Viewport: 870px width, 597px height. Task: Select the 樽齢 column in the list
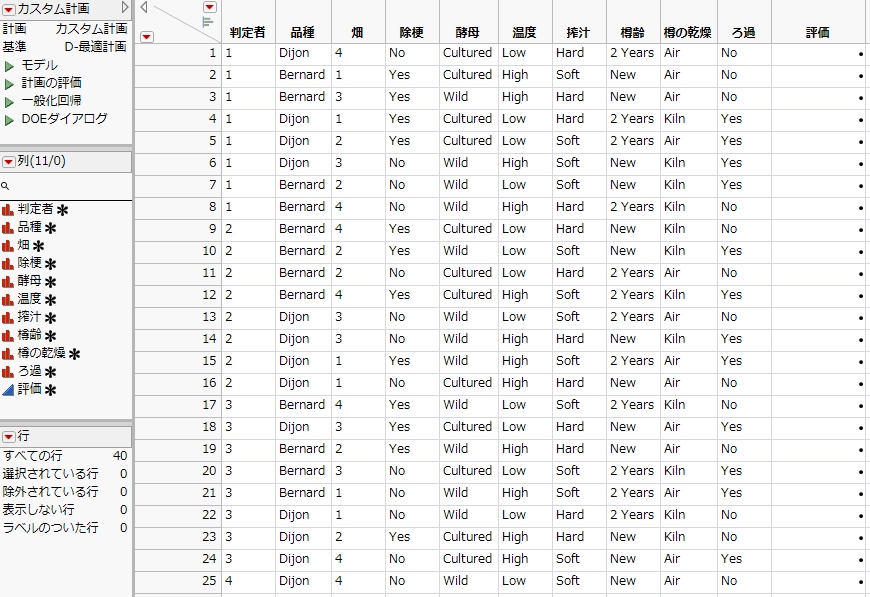[x=29, y=335]
